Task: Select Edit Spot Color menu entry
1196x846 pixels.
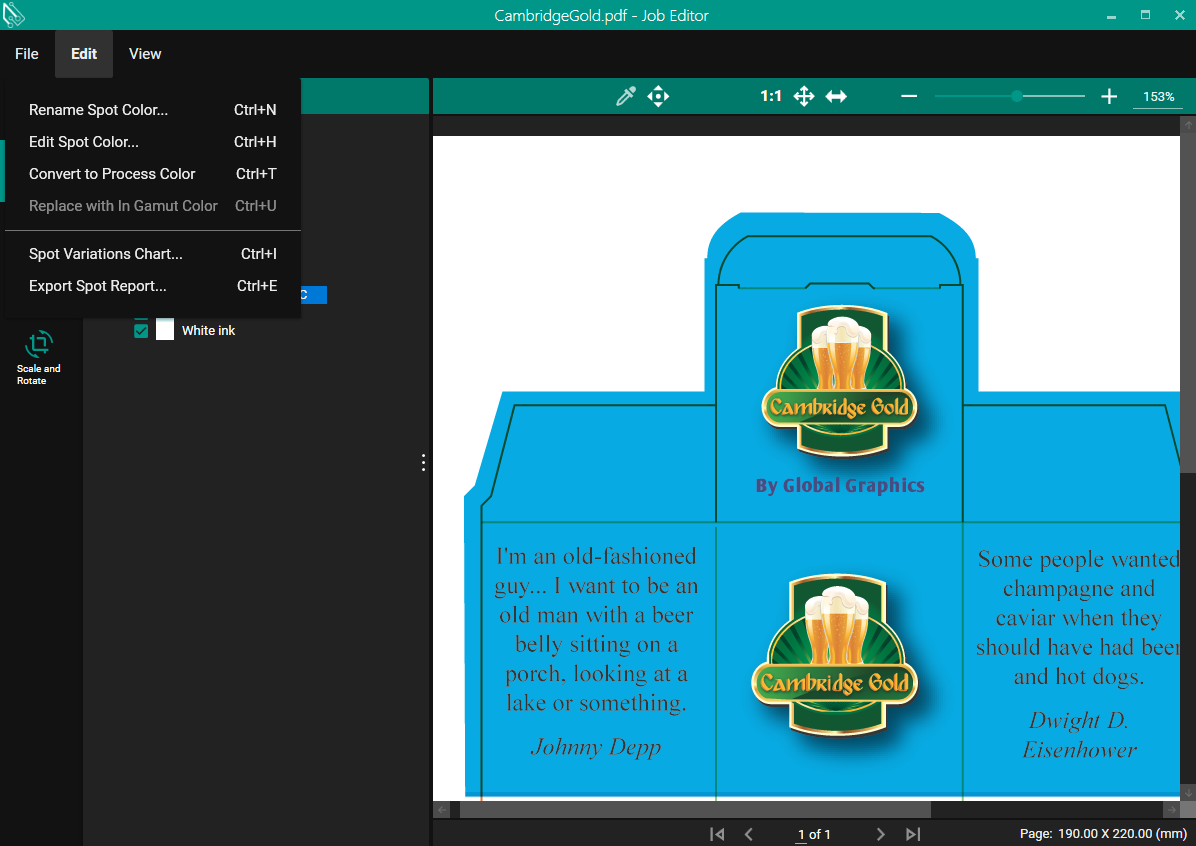Action: (x=84, y=142)
